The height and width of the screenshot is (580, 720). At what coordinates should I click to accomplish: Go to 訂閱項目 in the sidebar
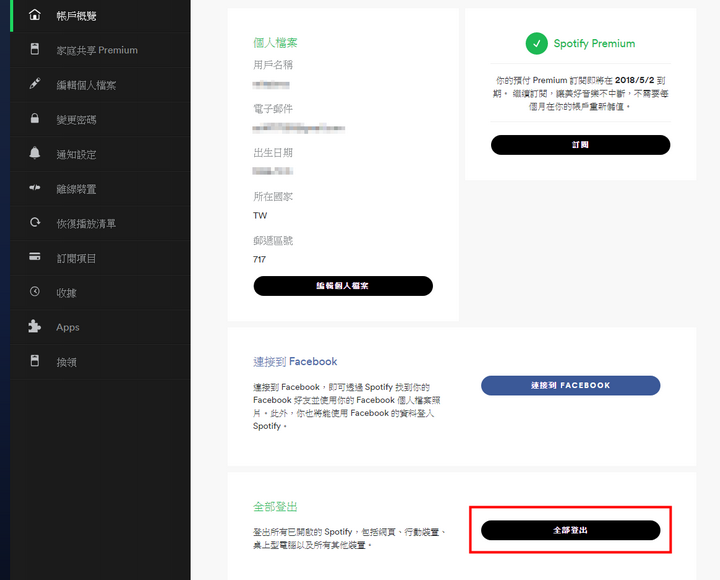pyautogui.click(x=100, y=258)
